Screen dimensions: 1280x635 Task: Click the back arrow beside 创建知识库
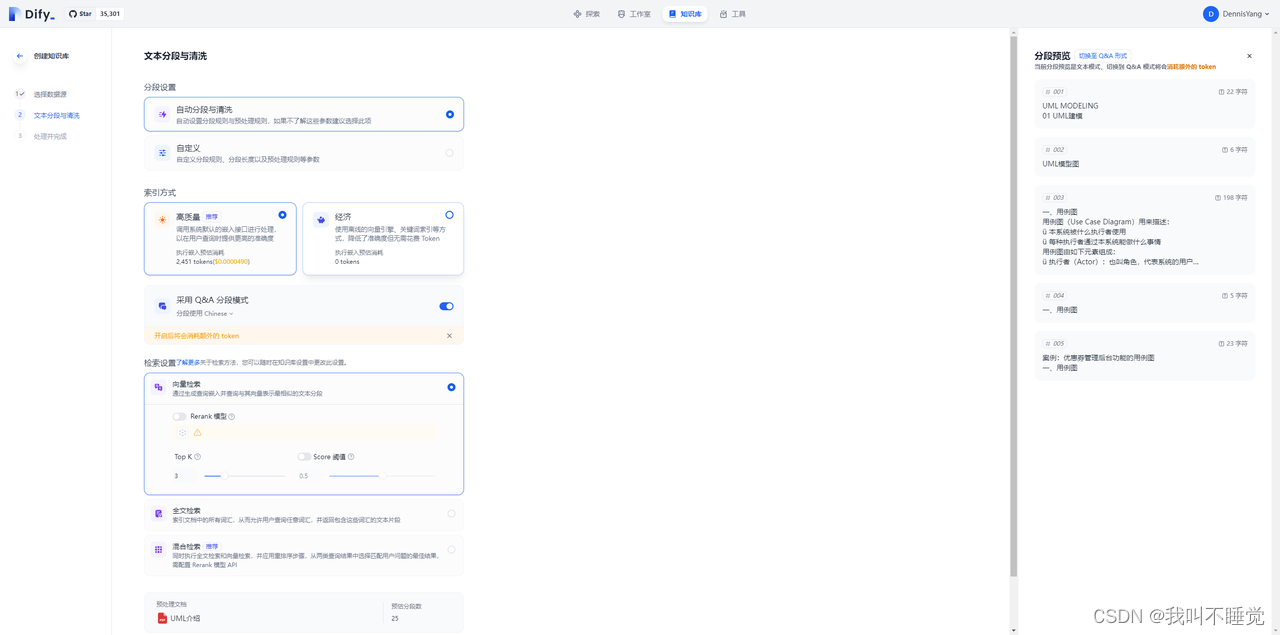[x=19, y=56]
